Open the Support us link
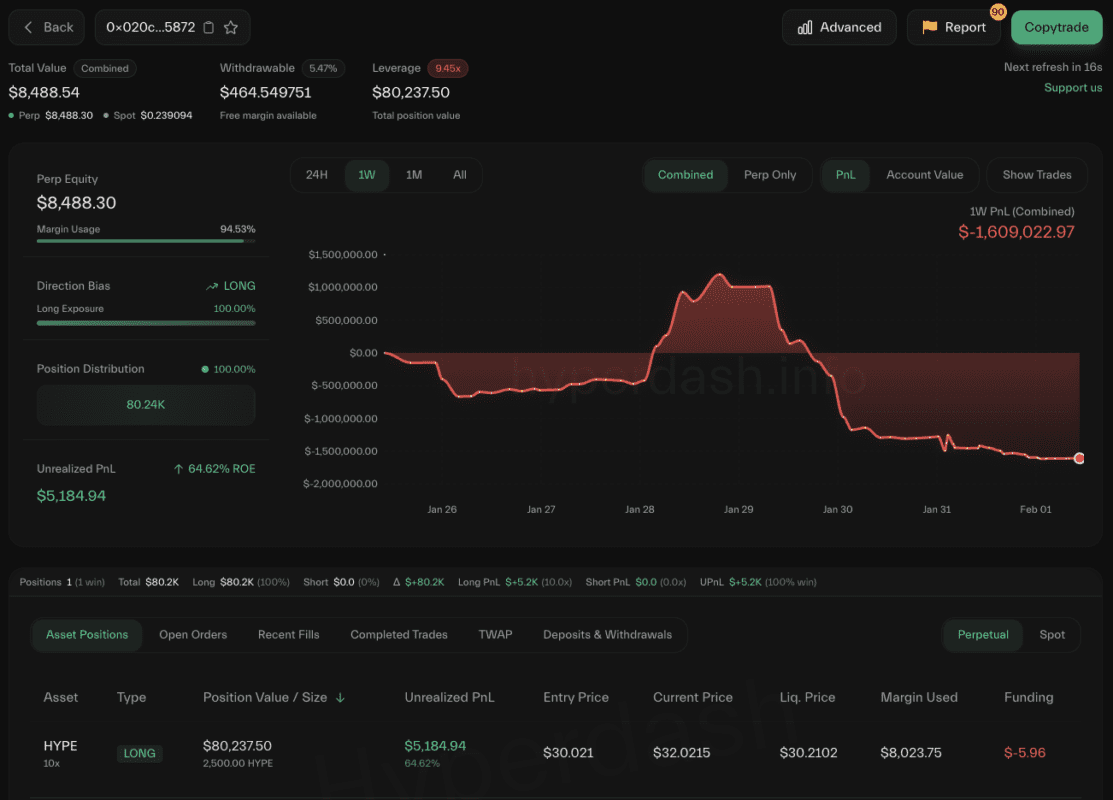The image size is (1113, 800). (x=1073, y=88)
